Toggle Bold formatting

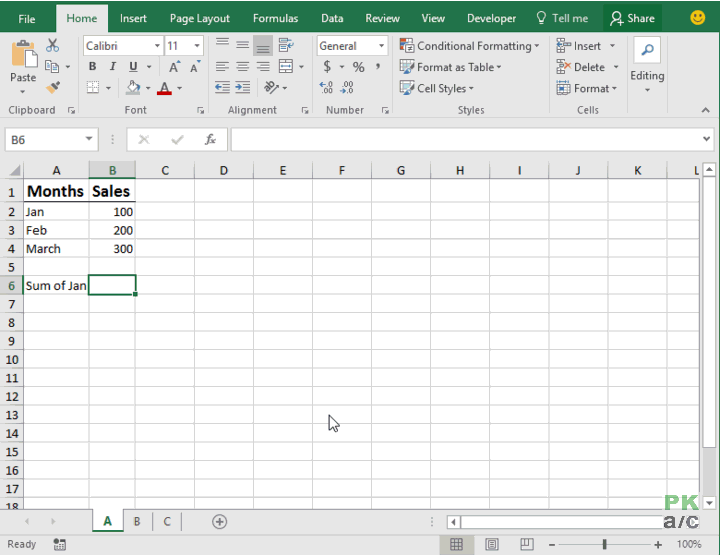click(92, 67)
